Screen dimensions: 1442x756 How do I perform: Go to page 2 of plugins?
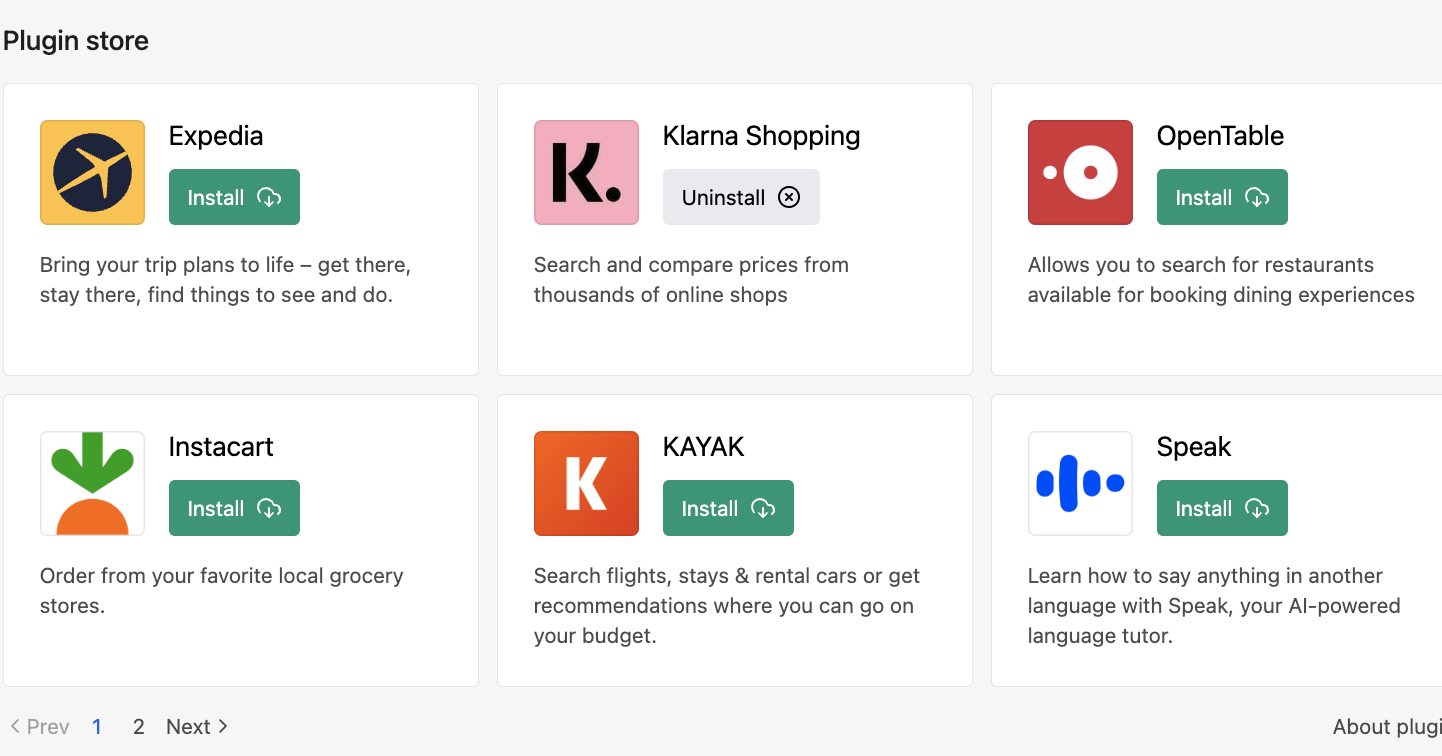pos(139,727)
